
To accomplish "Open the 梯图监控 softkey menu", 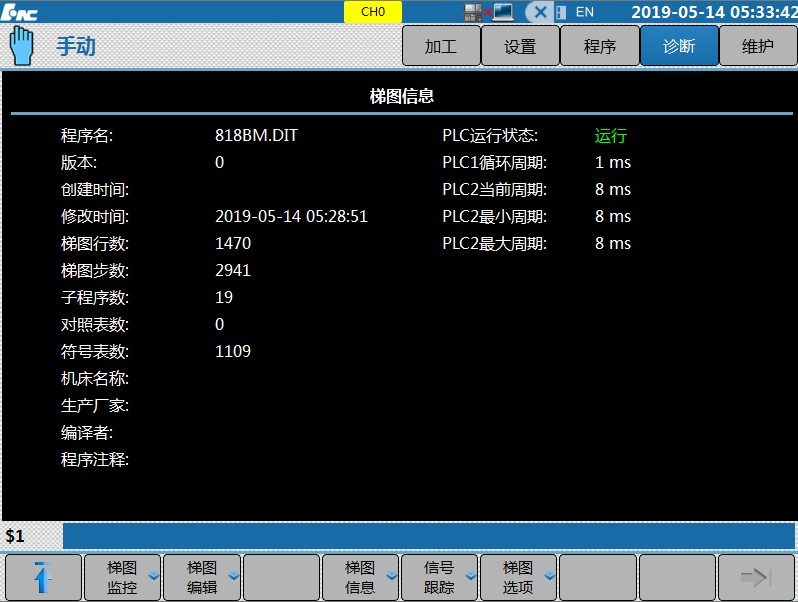I will 123,577.
